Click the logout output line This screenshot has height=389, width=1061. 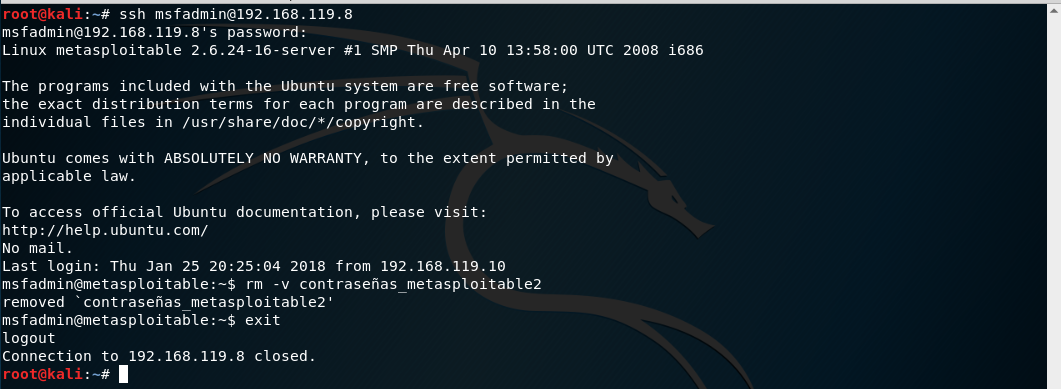(x=28, y=338)
